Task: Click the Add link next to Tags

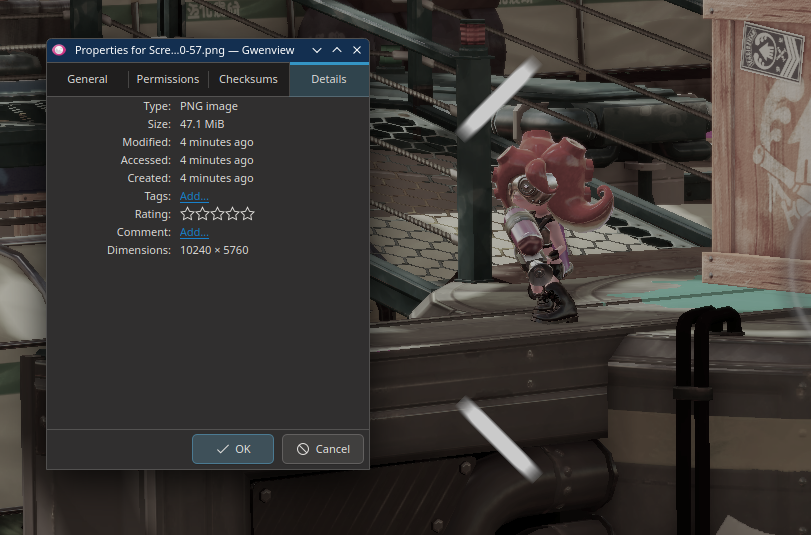Action: [x=194, y=196]
